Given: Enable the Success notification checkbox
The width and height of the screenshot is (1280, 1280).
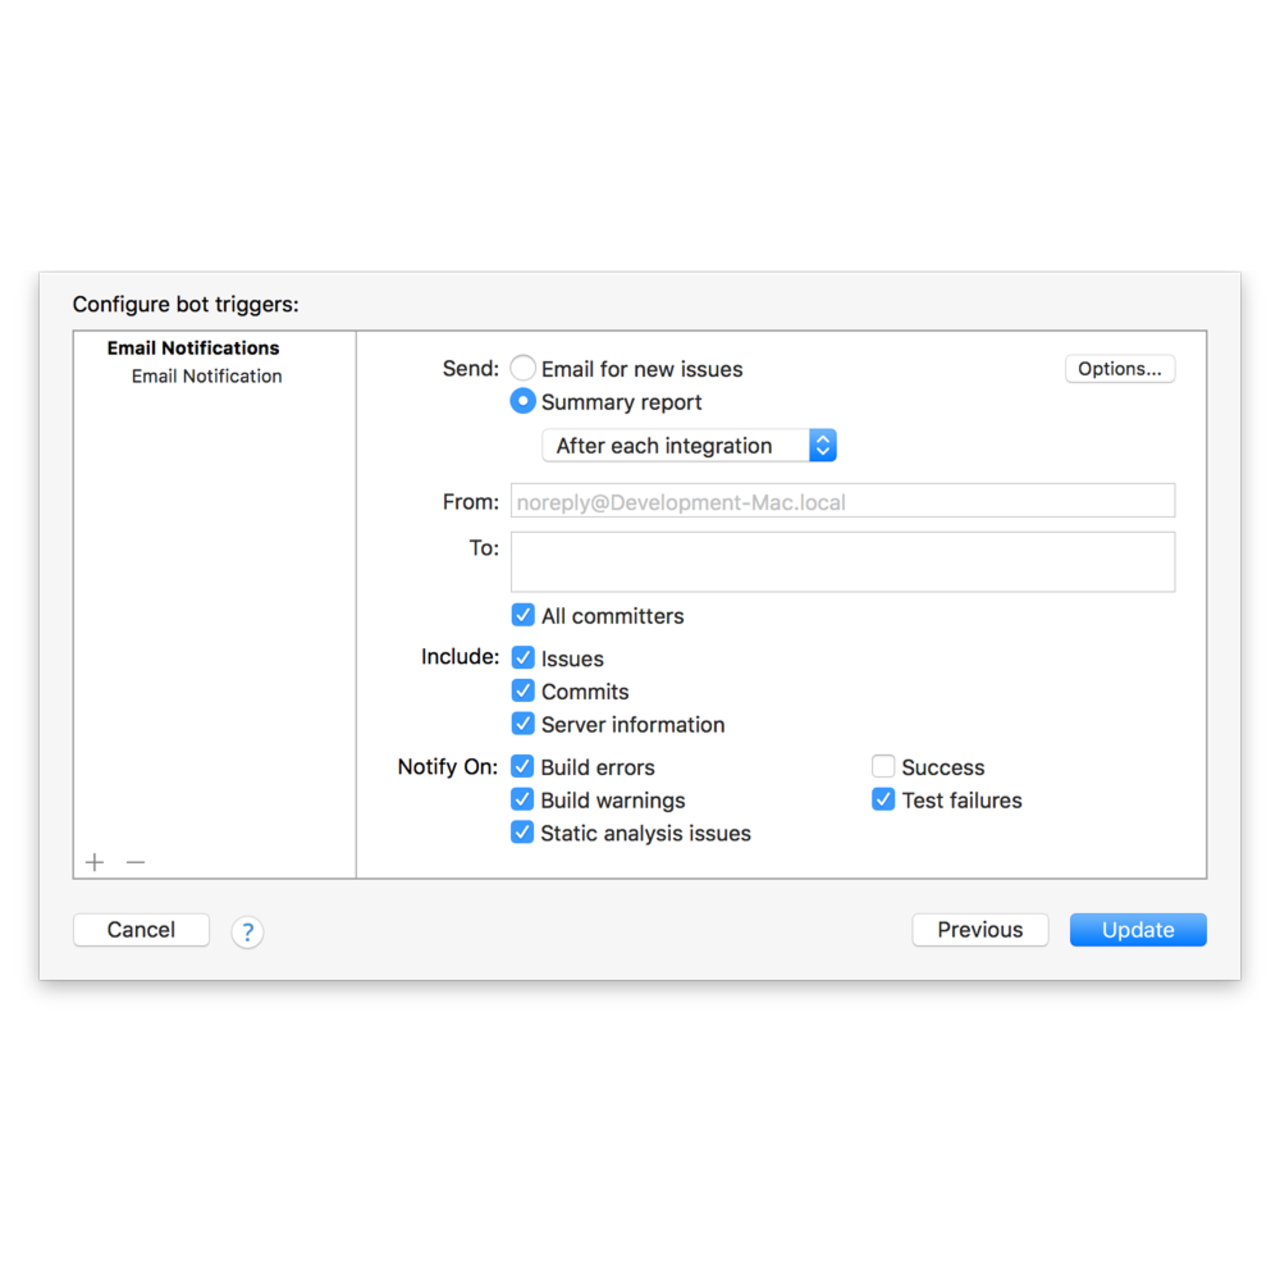Looking at the screenshot, I should (883, 767).
